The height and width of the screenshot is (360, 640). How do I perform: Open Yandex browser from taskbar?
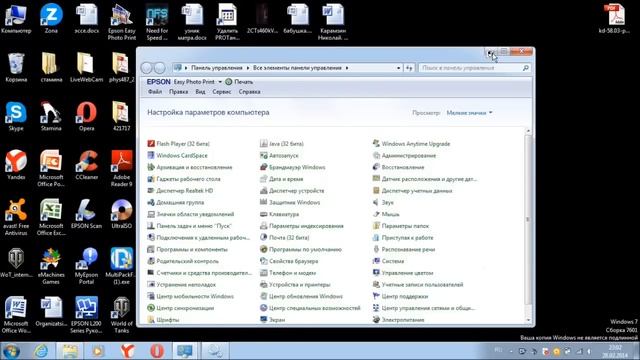coord(128,351)
